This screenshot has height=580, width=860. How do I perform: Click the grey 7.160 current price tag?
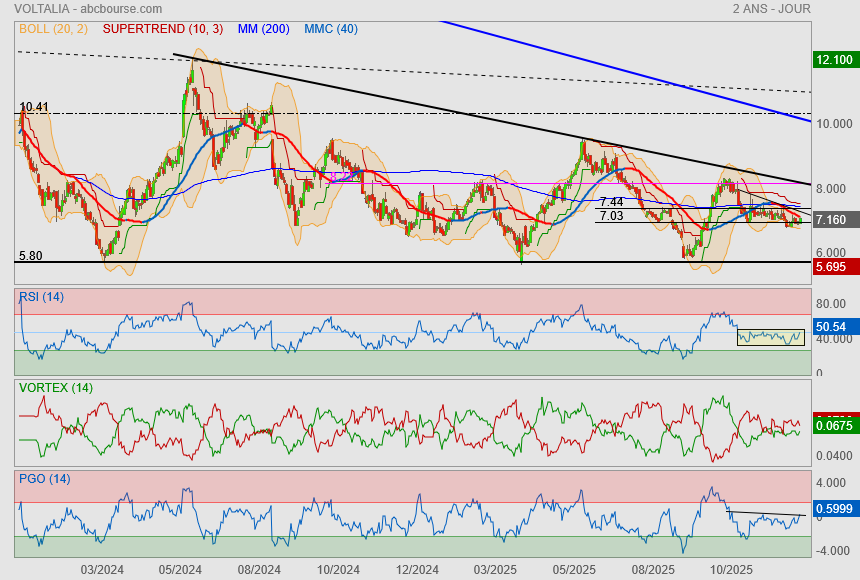832,220
